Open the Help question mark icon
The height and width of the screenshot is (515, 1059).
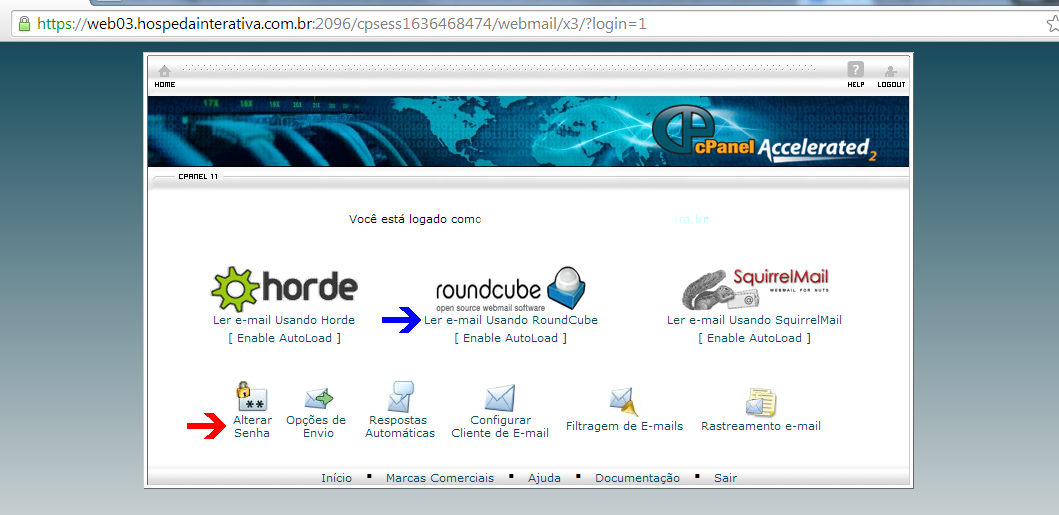tap(855, 70)
